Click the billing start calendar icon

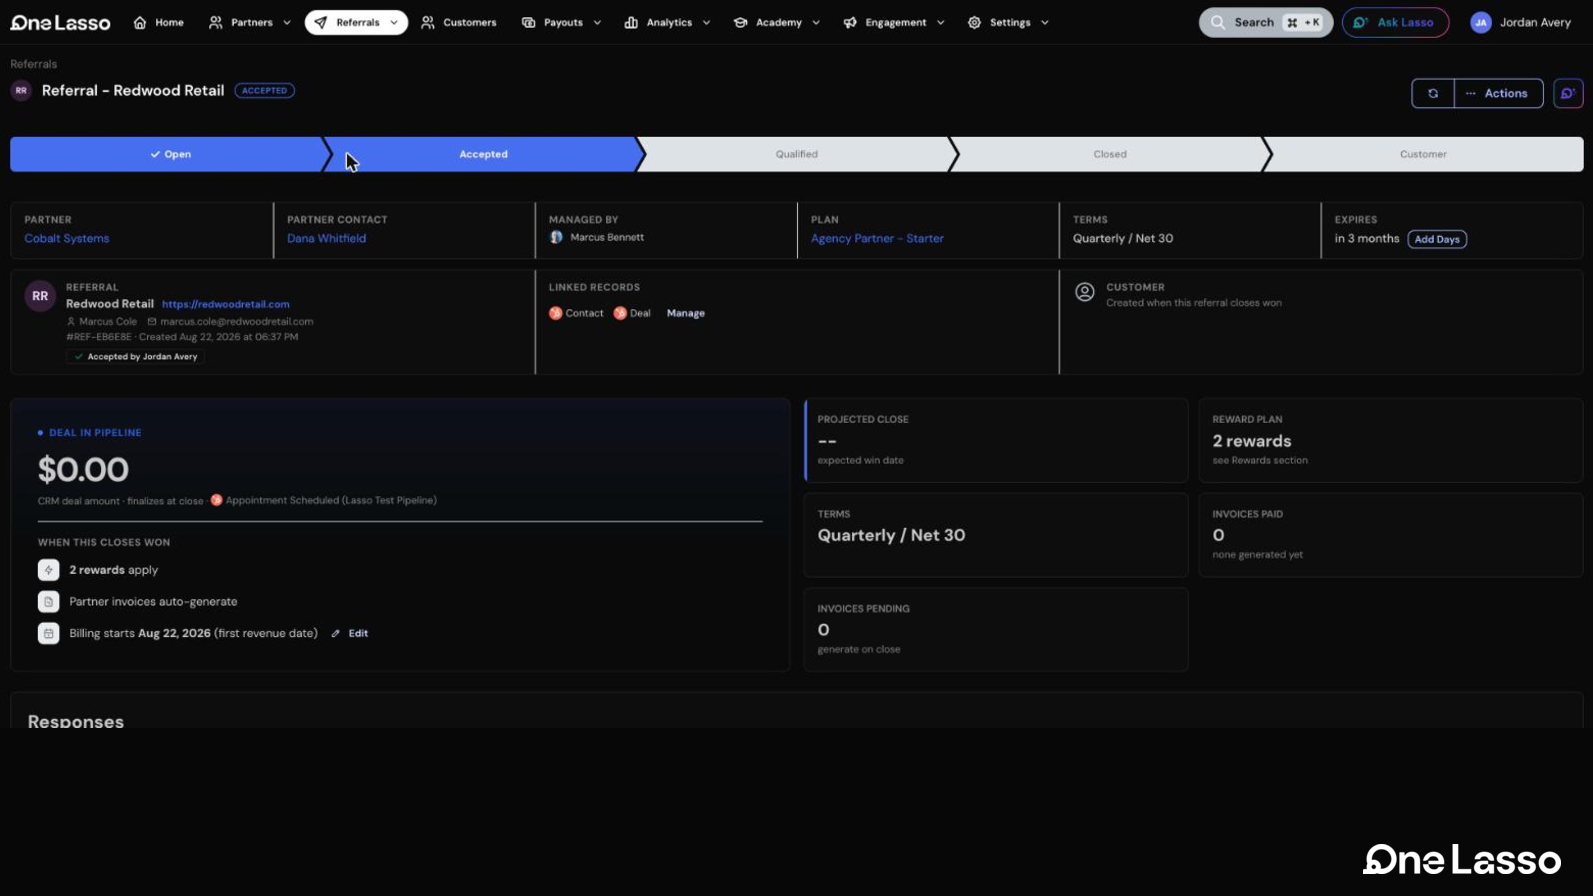tap(48, 633)
